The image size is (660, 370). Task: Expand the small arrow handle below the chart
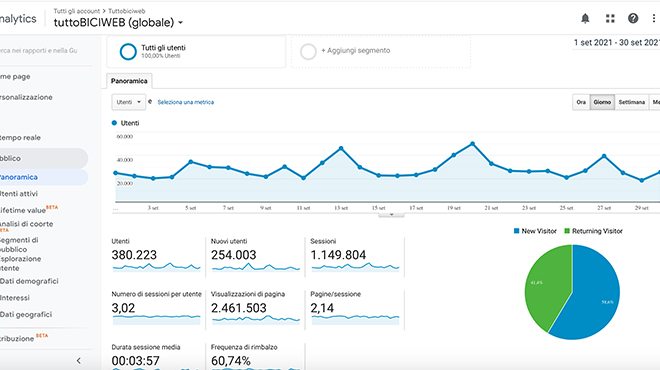click(x=391, y=215)
